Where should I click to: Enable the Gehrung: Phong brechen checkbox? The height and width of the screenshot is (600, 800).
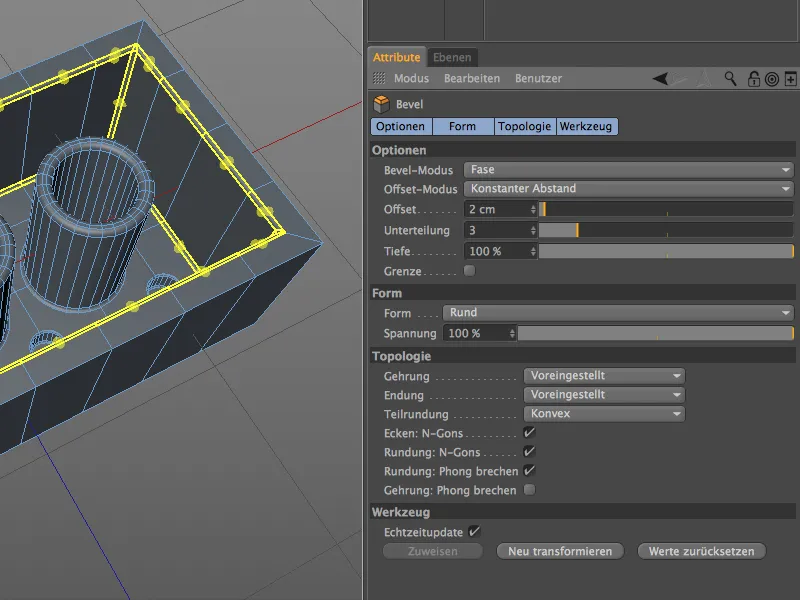pos(529,489)
